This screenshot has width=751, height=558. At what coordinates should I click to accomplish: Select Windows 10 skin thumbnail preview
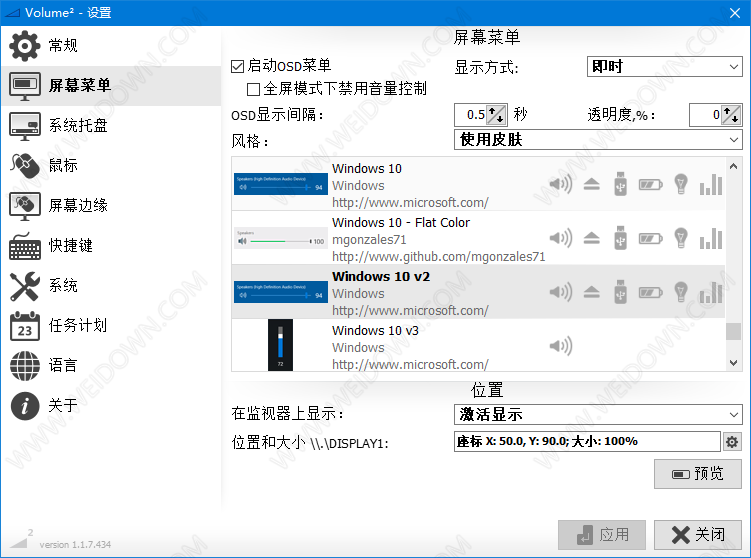[x=281, y=184]
